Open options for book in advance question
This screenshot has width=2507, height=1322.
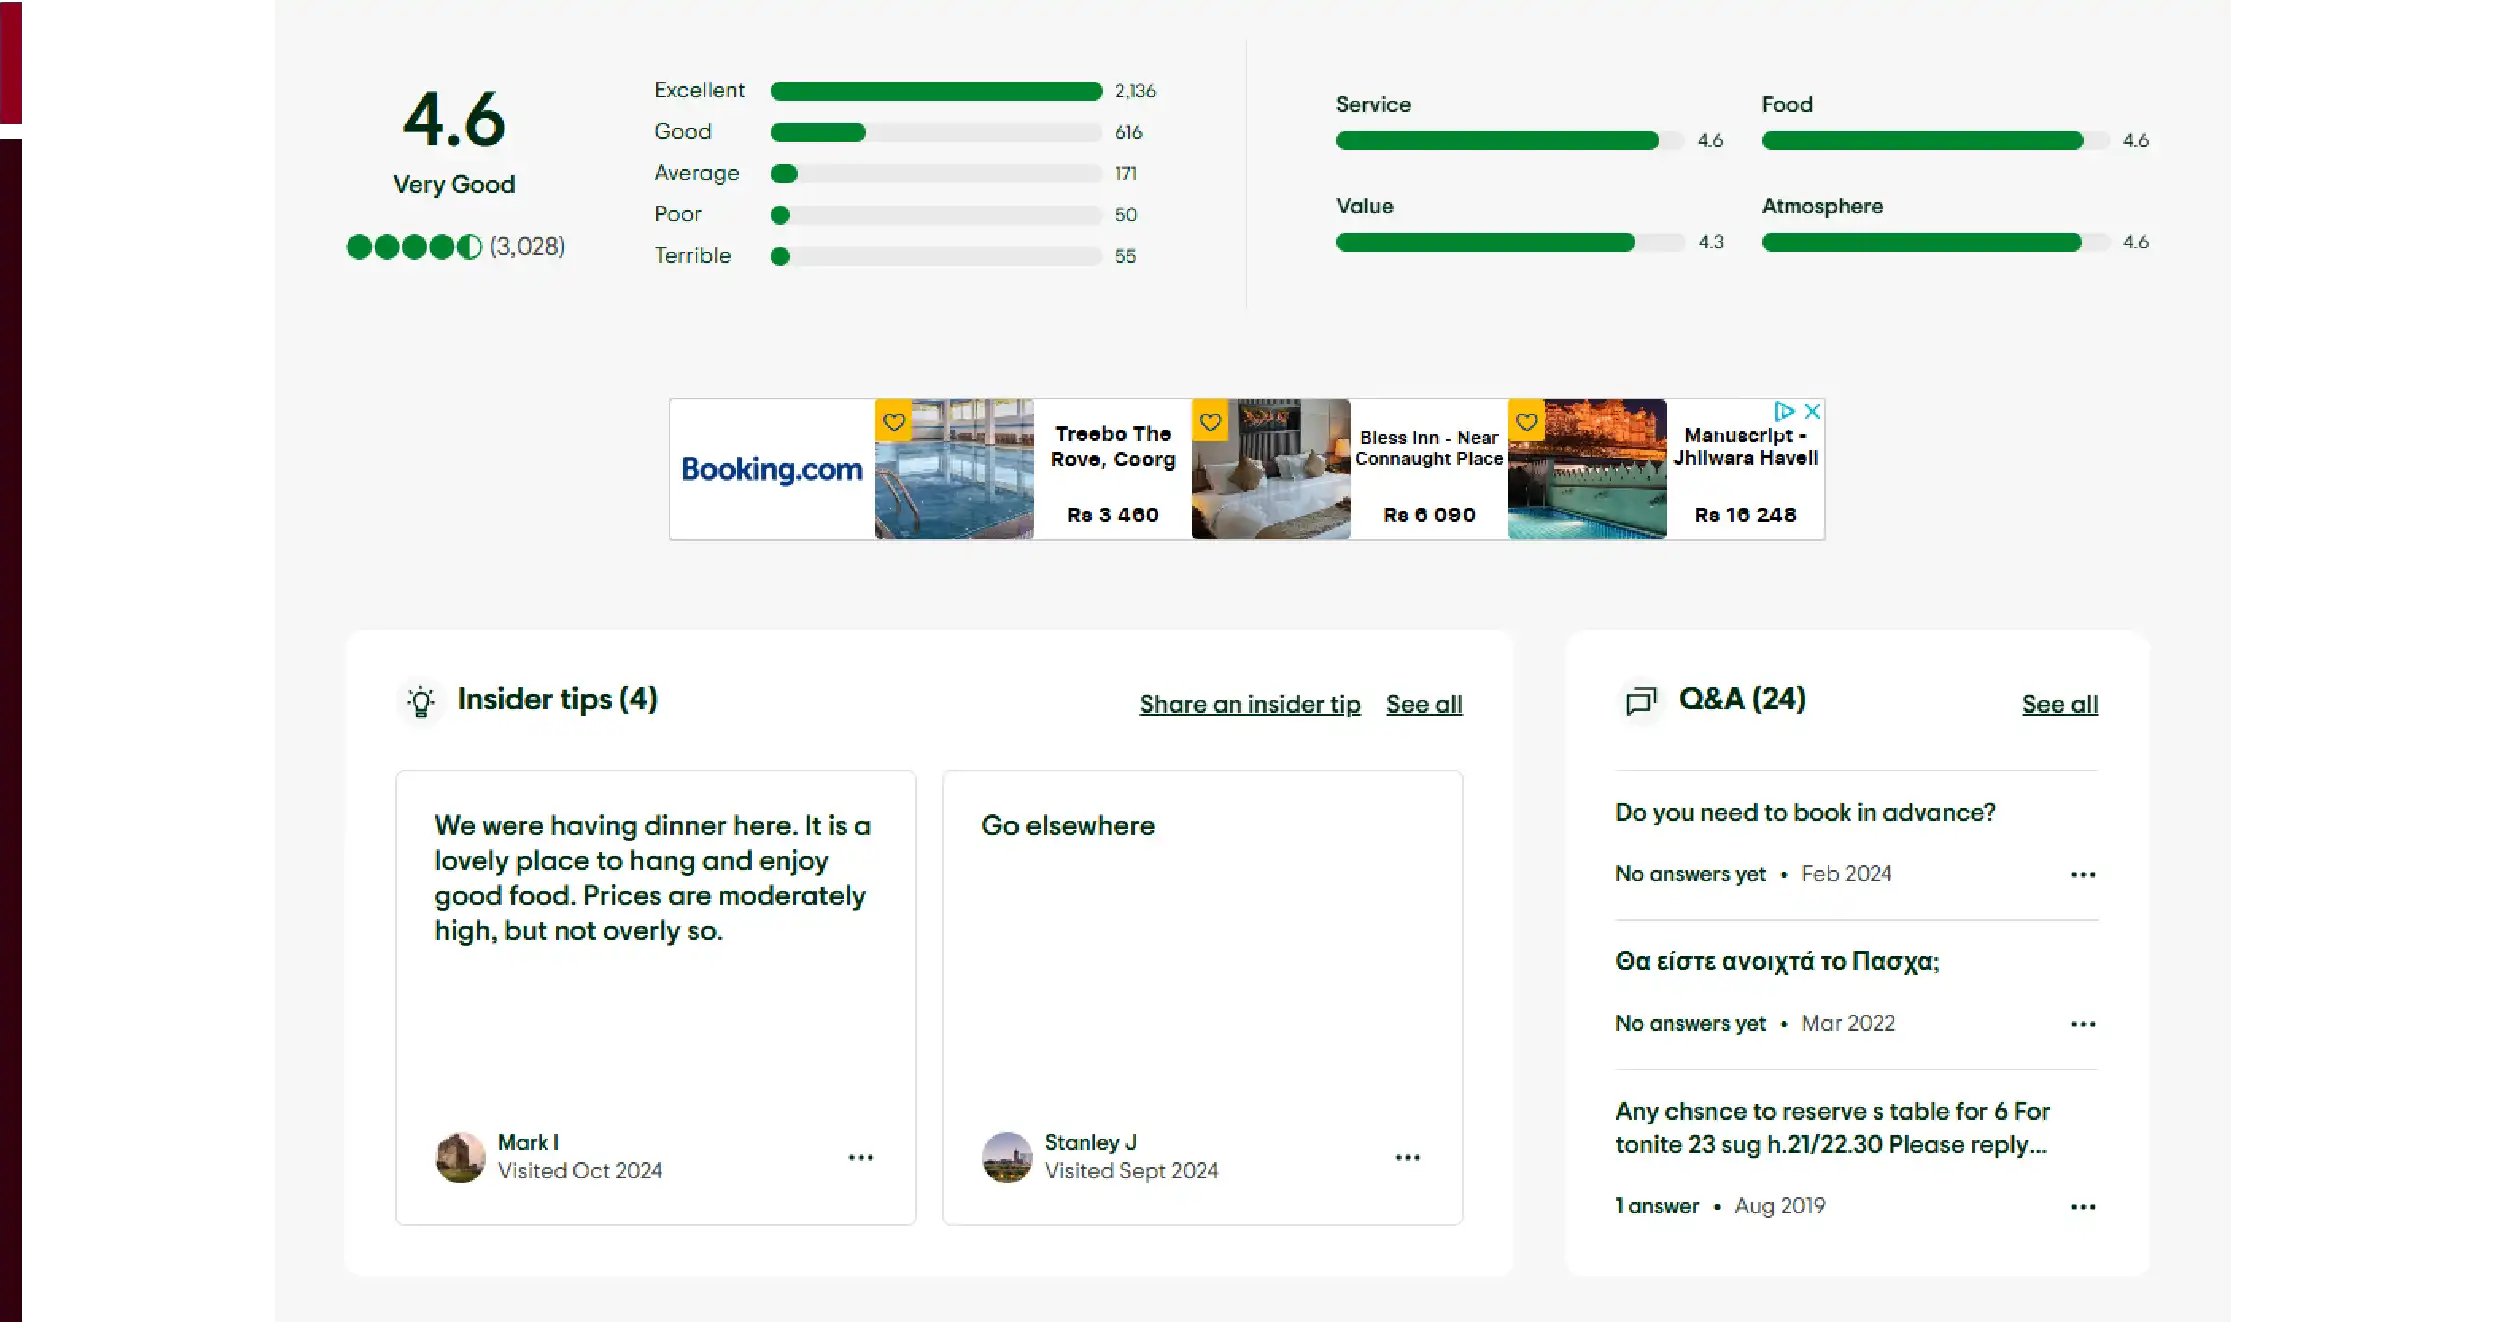tap(2083, 875)
